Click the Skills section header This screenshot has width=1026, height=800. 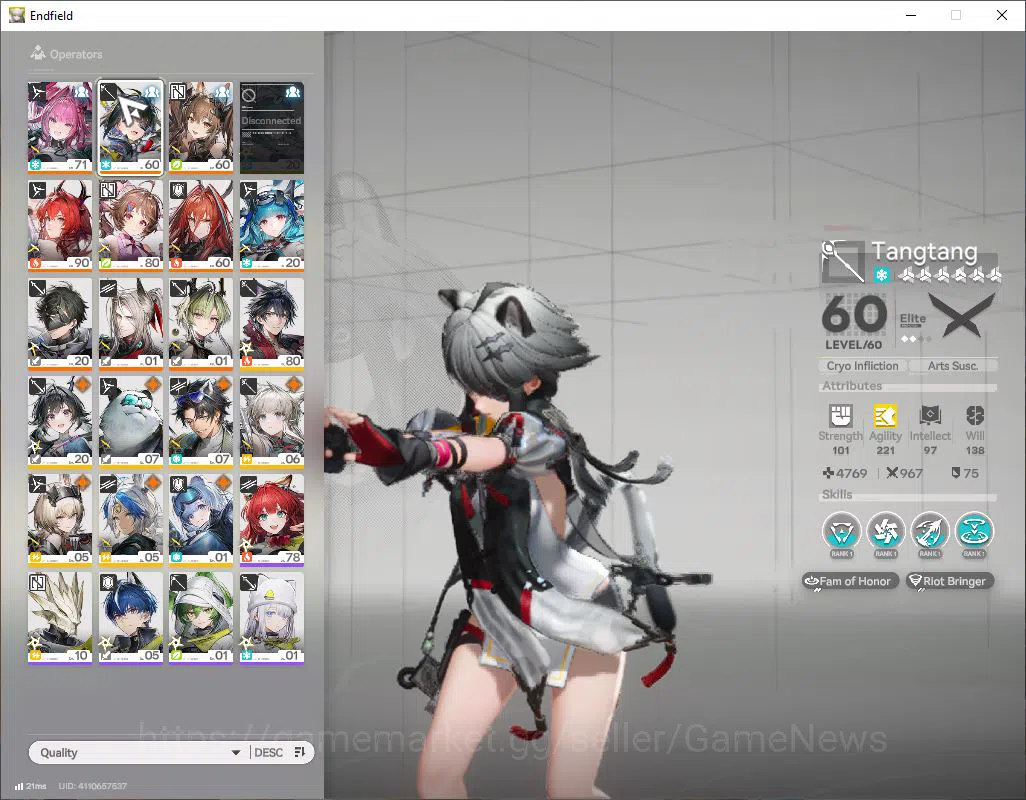coord(837,495)
